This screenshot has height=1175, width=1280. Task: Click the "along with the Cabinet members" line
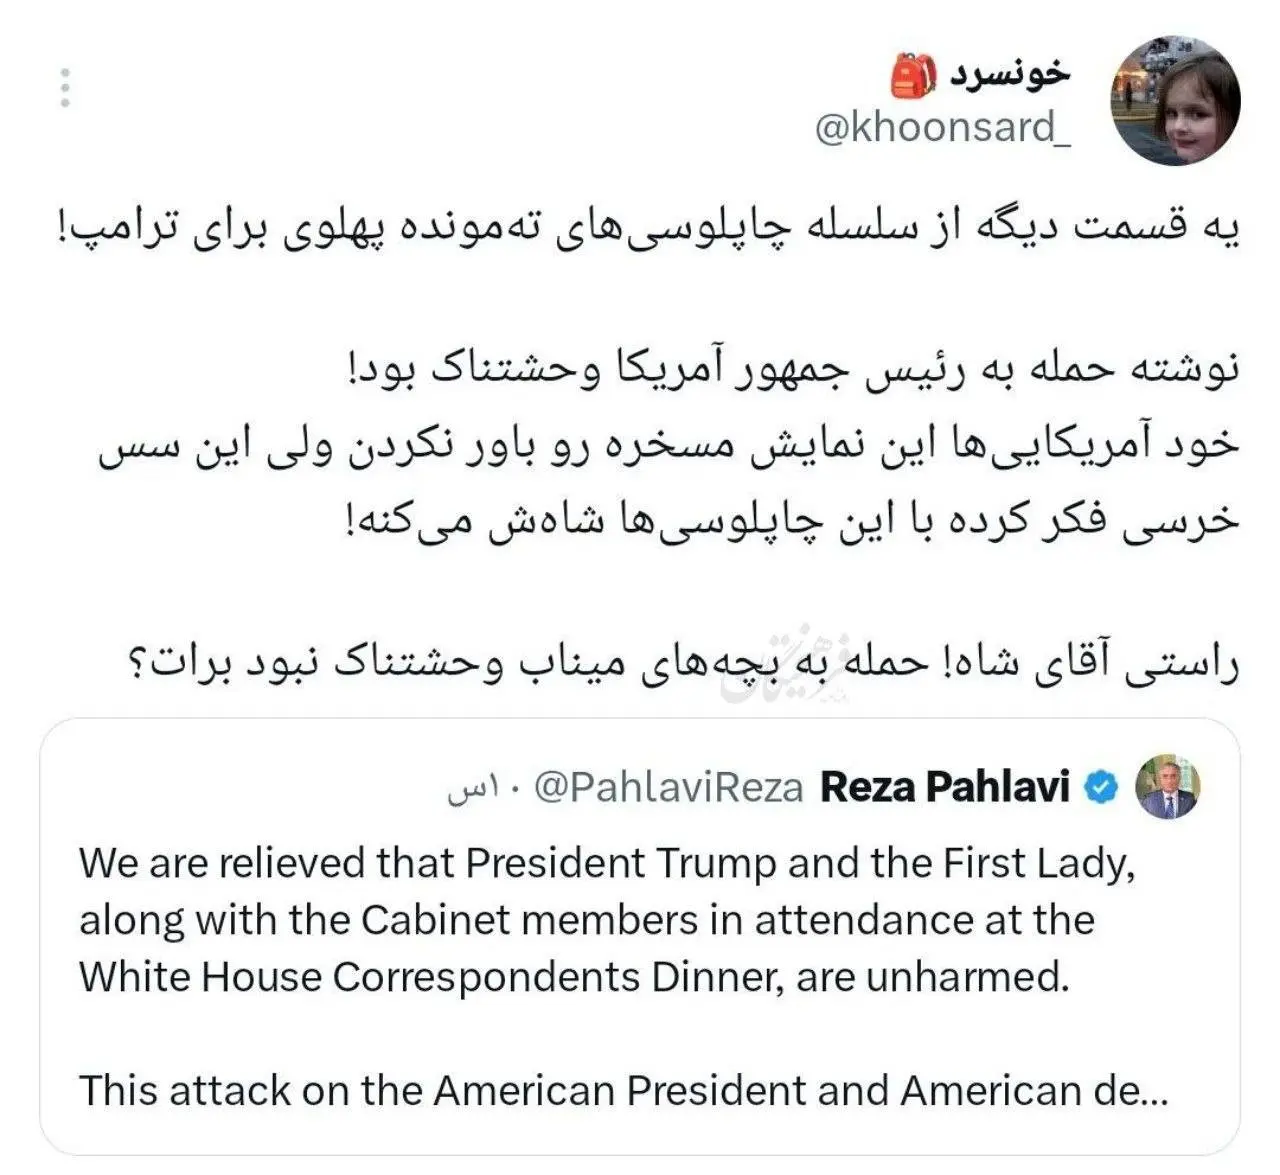click(586, 920)
